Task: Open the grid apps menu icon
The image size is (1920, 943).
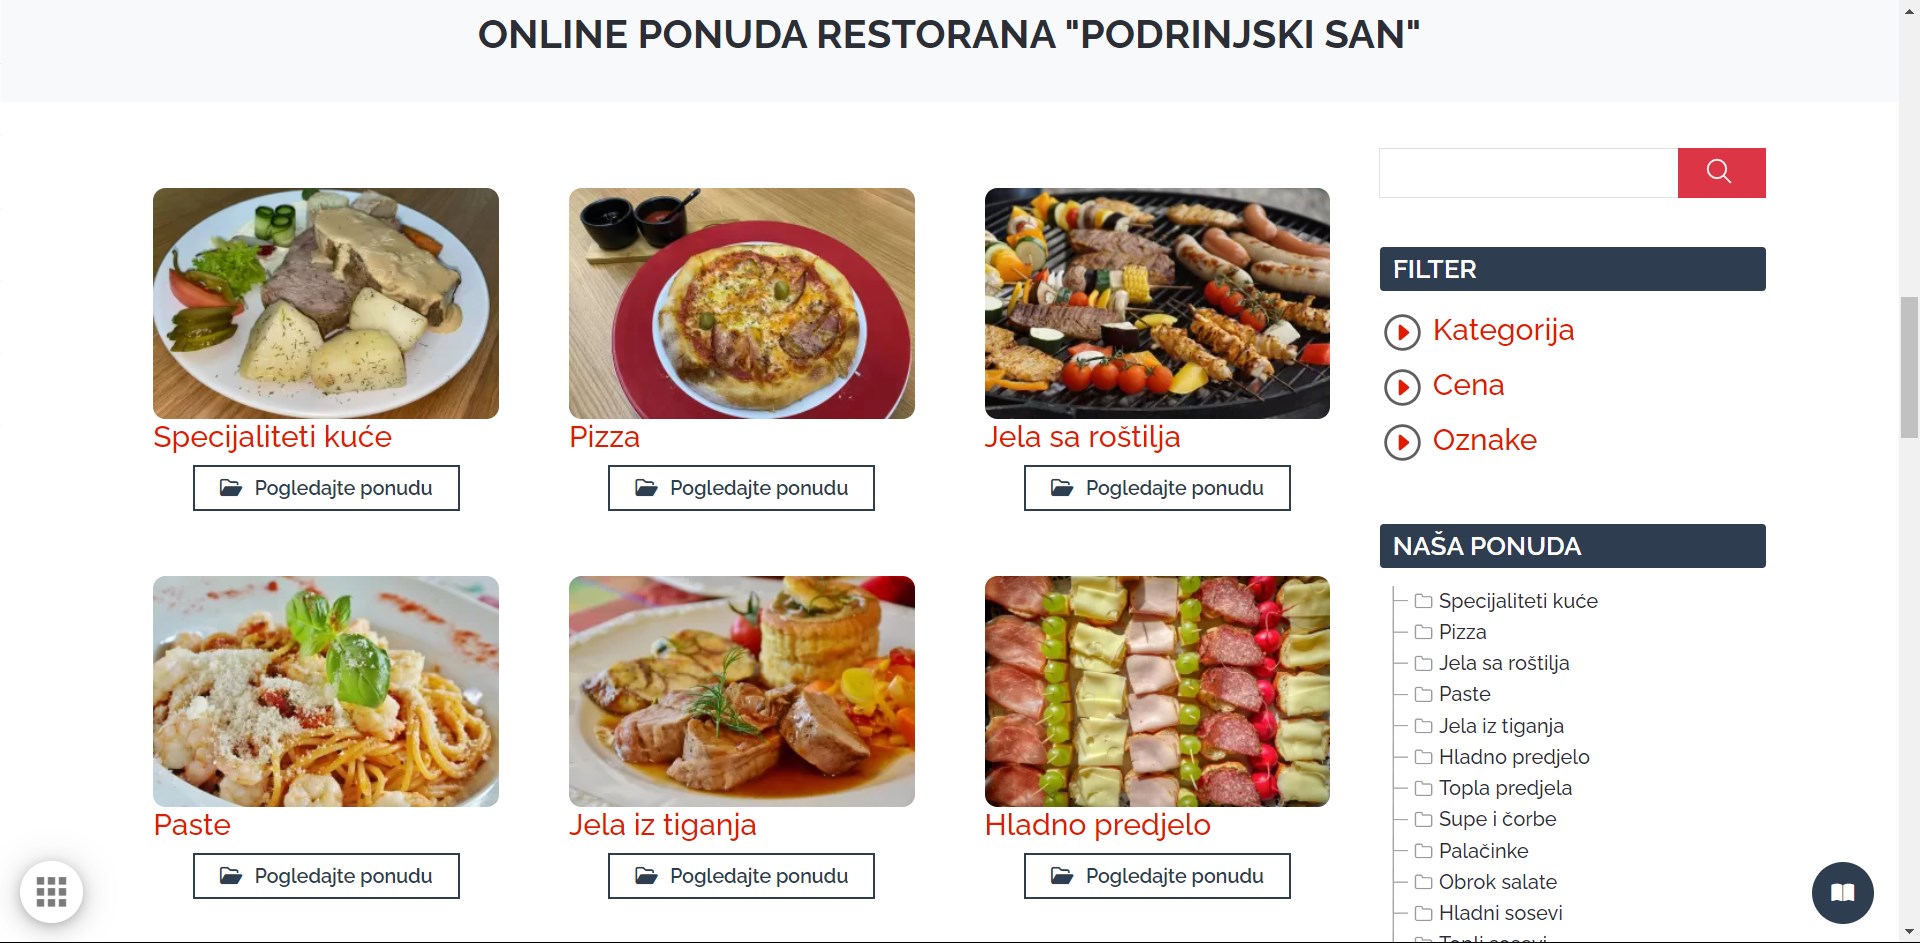Action: (51, 892)
